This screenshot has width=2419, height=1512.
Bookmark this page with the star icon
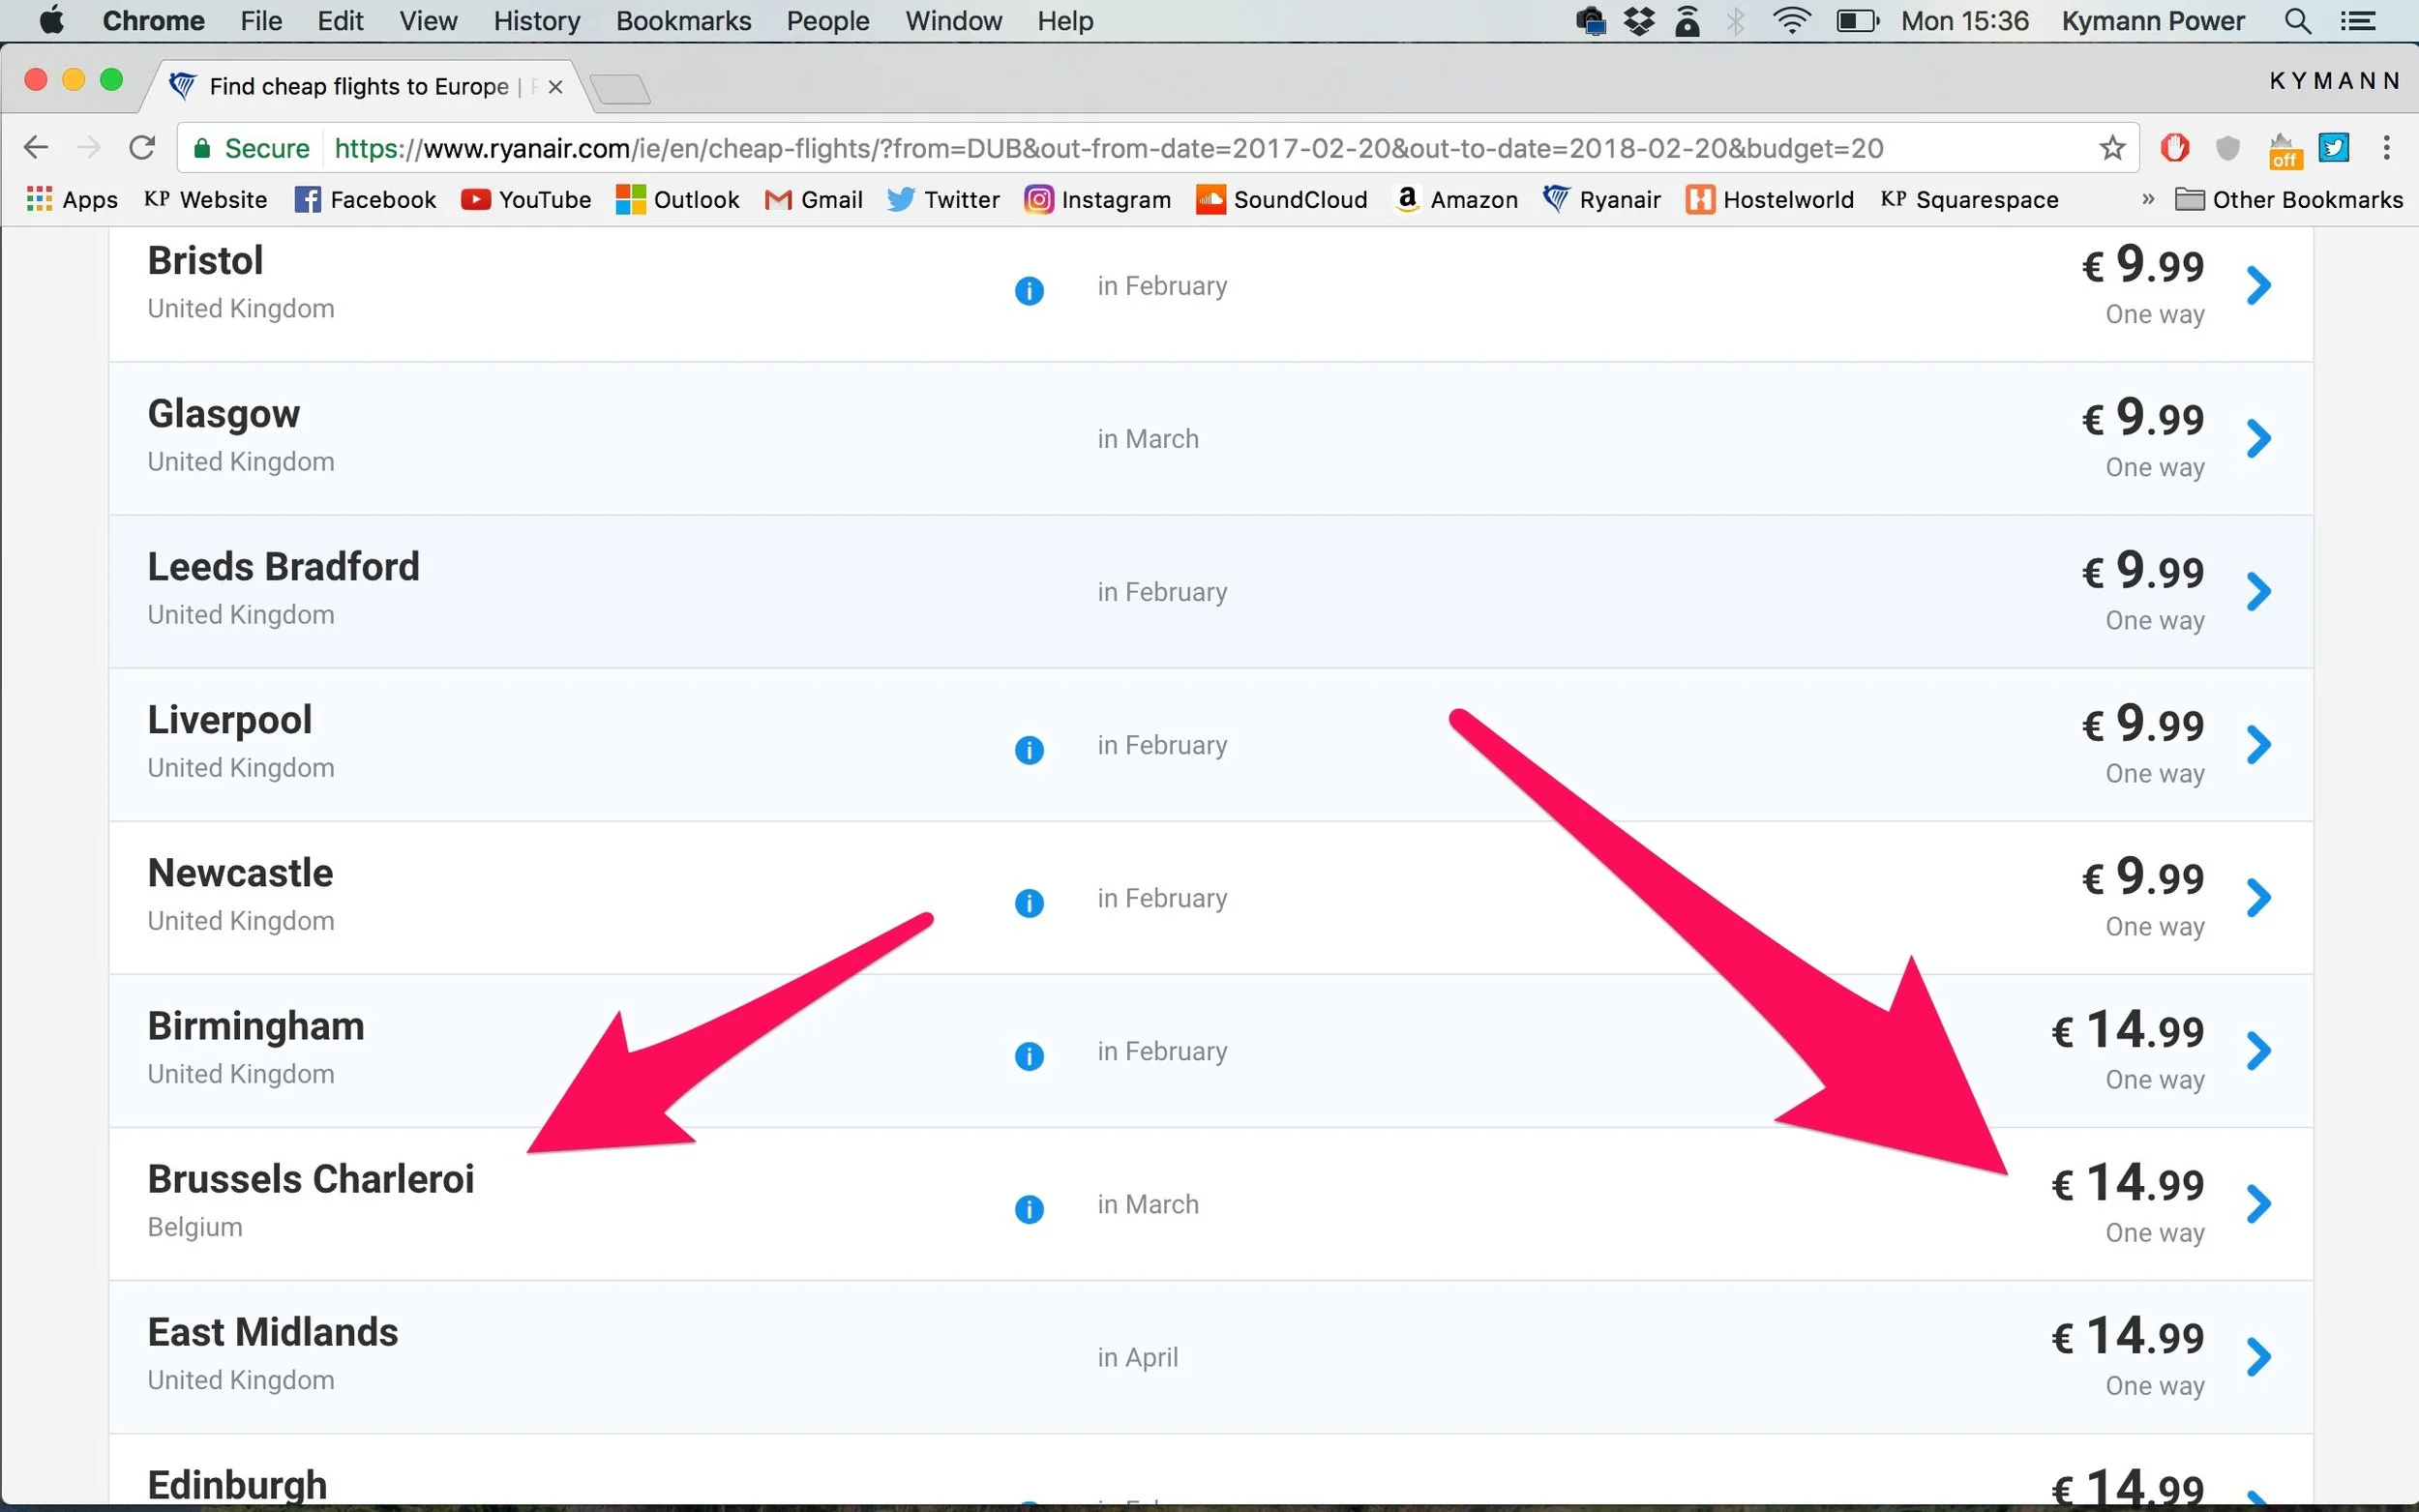(2111, 148)
